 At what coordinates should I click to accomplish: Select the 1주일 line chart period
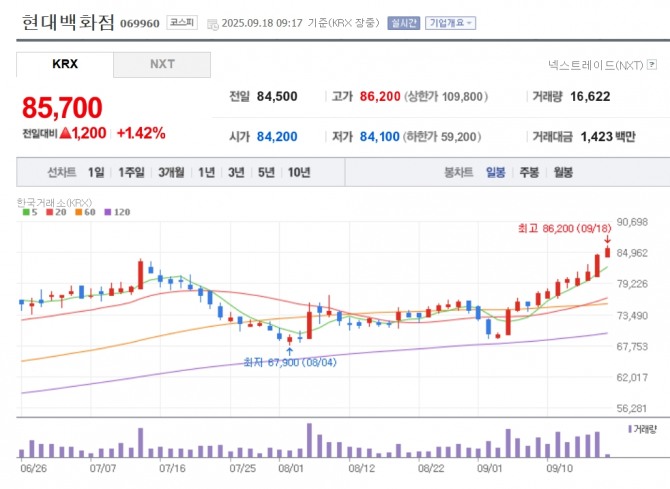132,172
